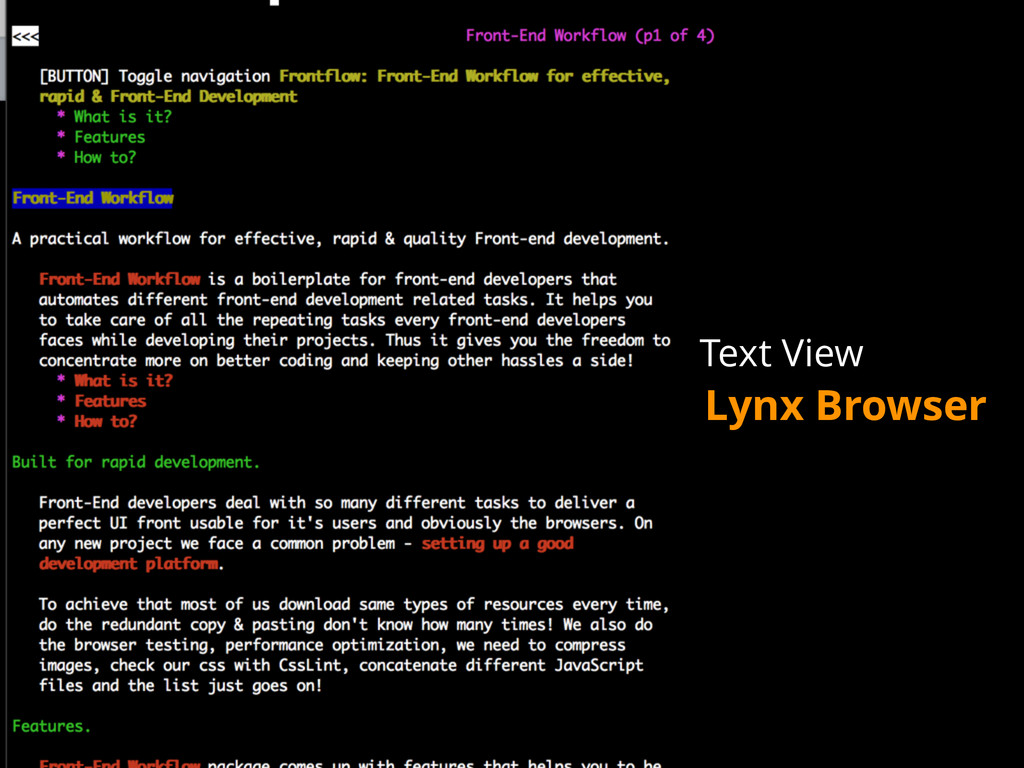Click 'setting up a good development platform' link

point(306,554)
